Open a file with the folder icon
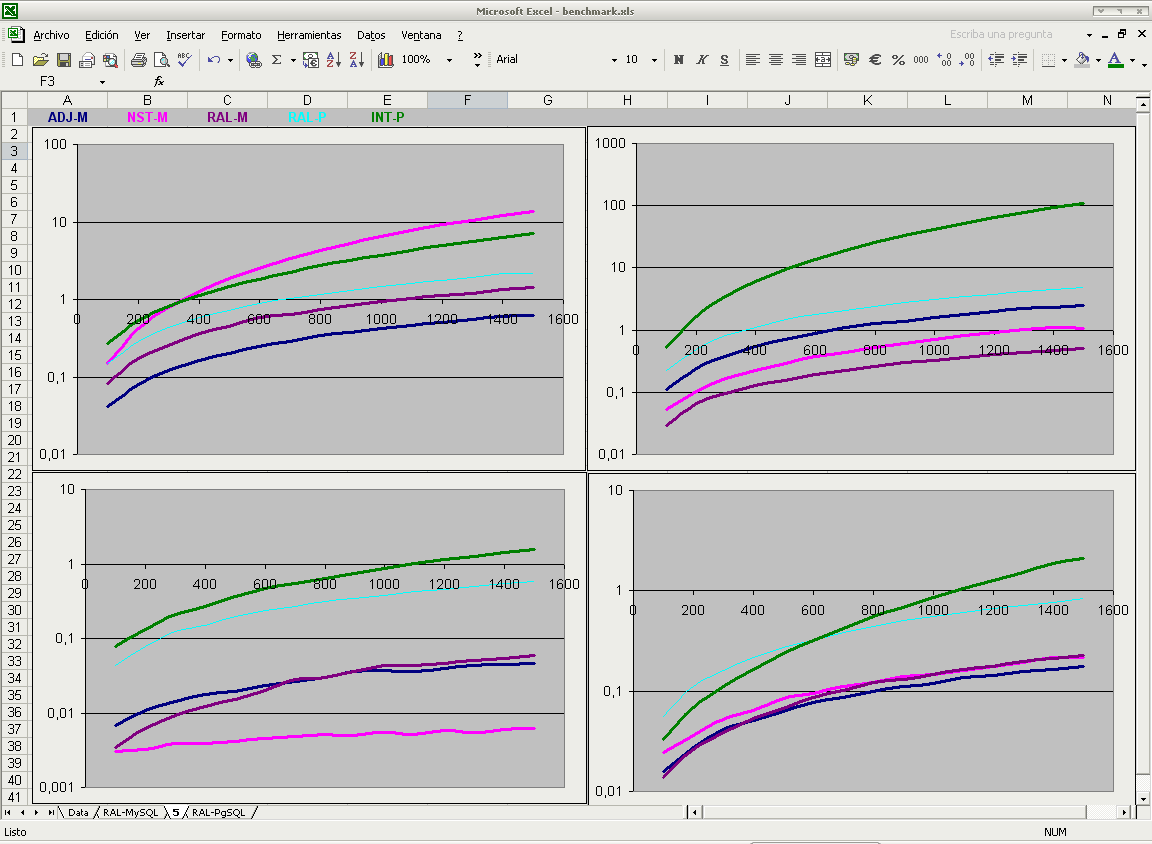The width and height of the screenshot is (1152, 844). pos(41,59)
